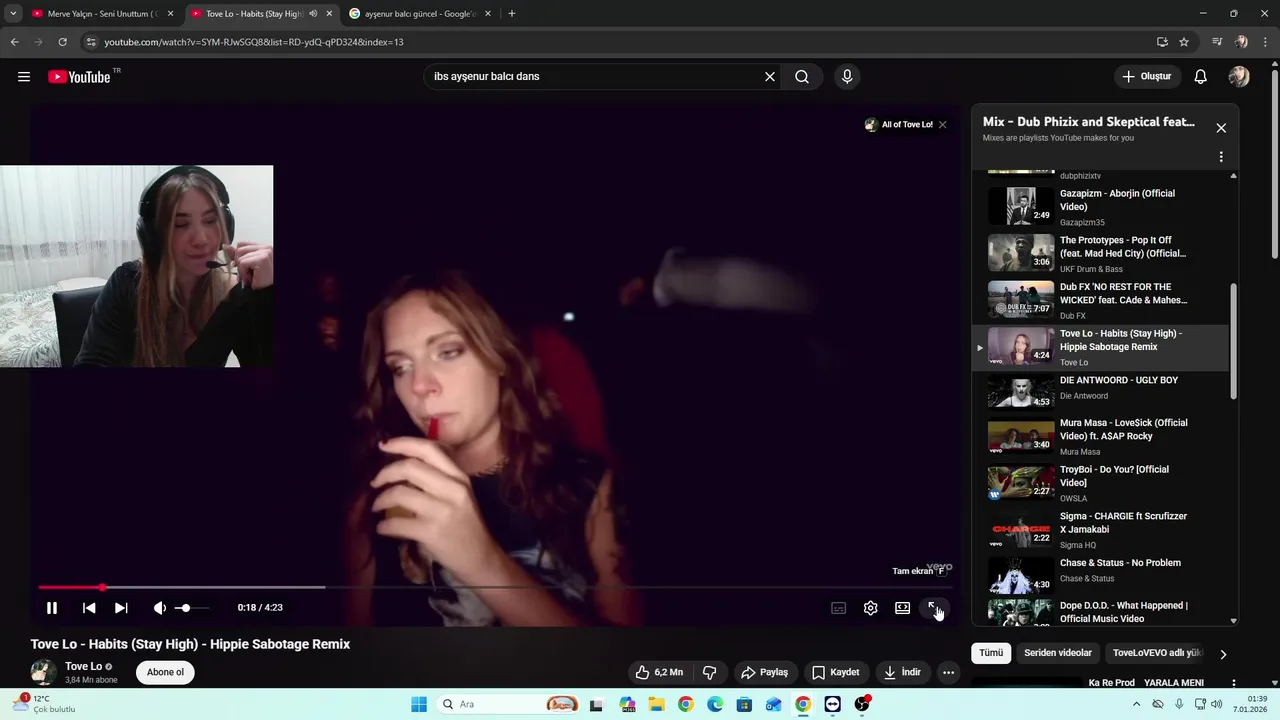Screen dimensions: 1280x720
Task: Select the Seriden videolar chip
Action: (x=1058, y=653)
